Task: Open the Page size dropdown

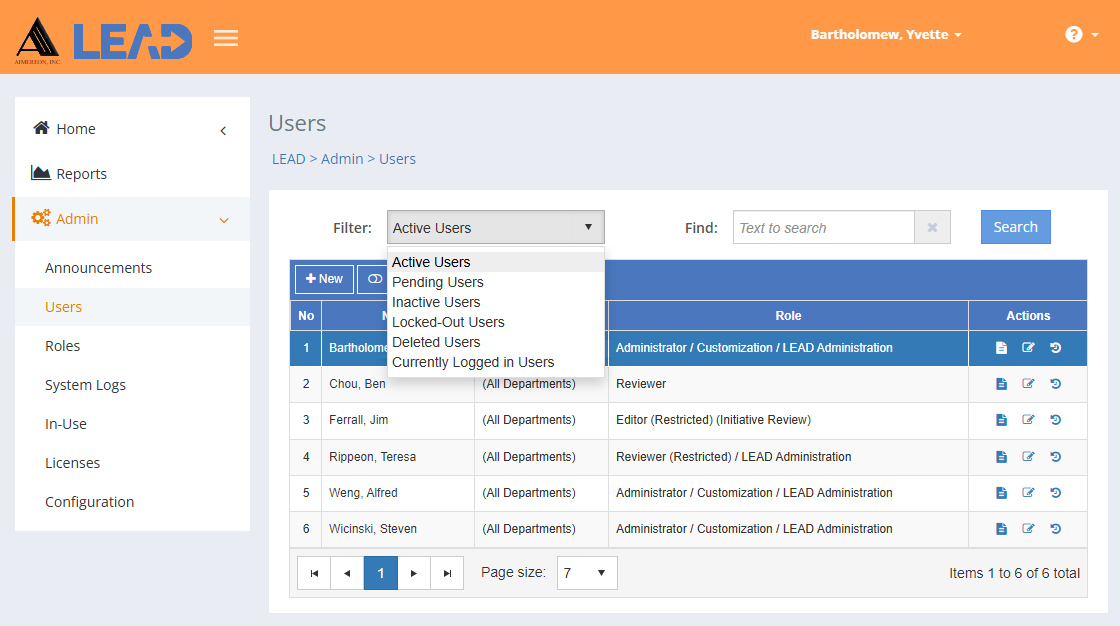Action: (x=587, y=572)
